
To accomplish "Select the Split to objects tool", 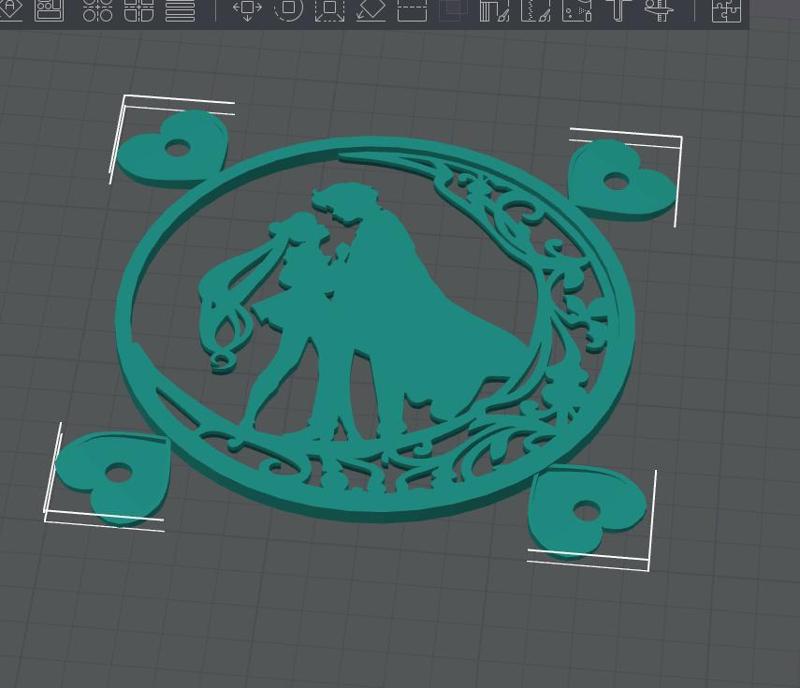I will (97, 10).
